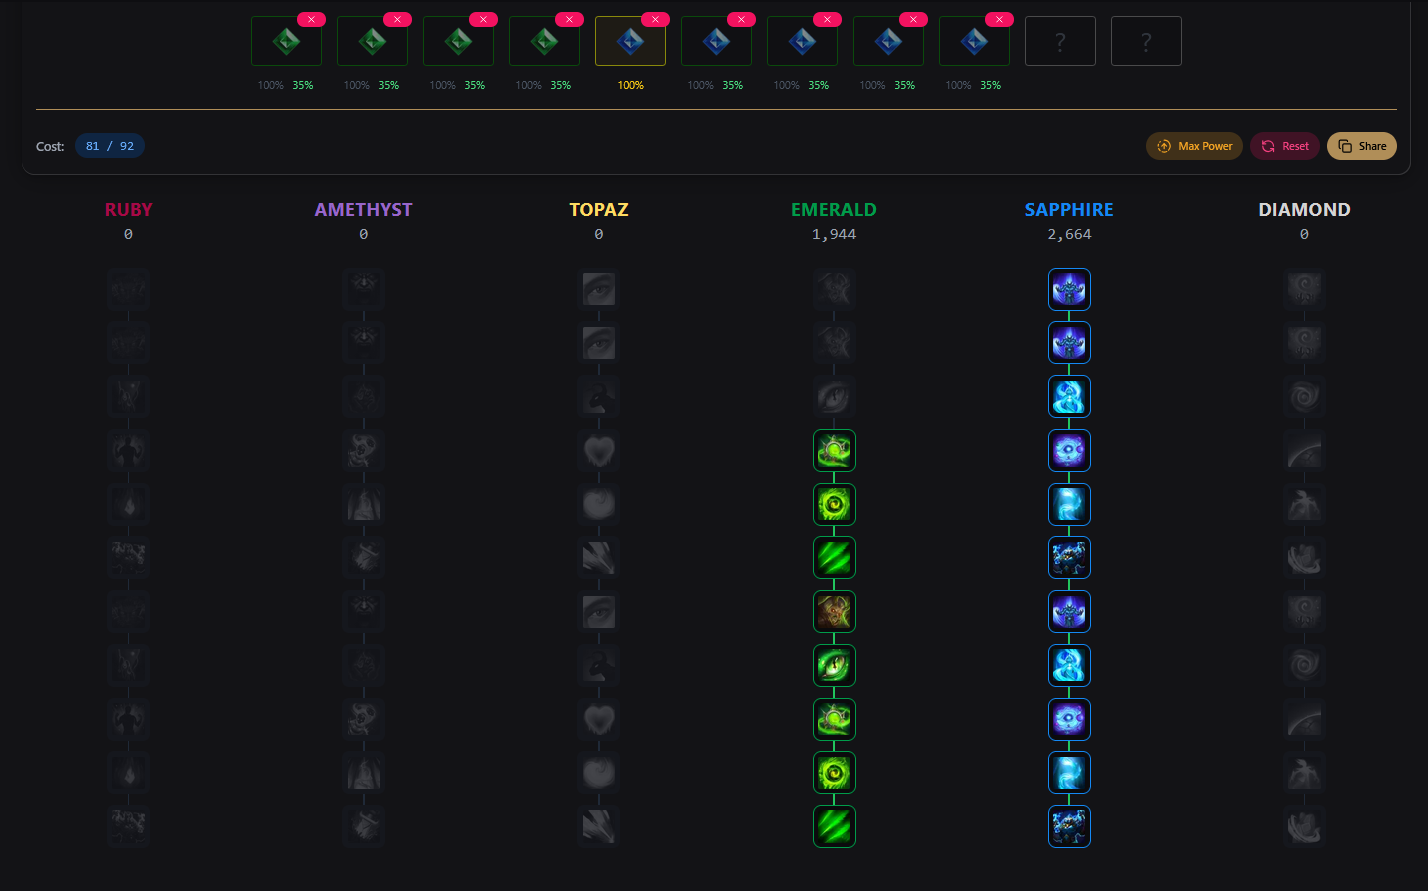This screenshot has width=1428, height=891.
Task: Click the first empty question mark slot
Action: coord(1060,42)
